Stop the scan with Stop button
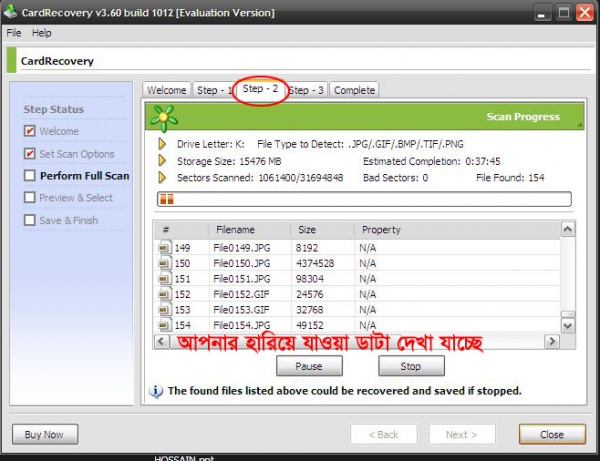600x461 pixels. 411,366
